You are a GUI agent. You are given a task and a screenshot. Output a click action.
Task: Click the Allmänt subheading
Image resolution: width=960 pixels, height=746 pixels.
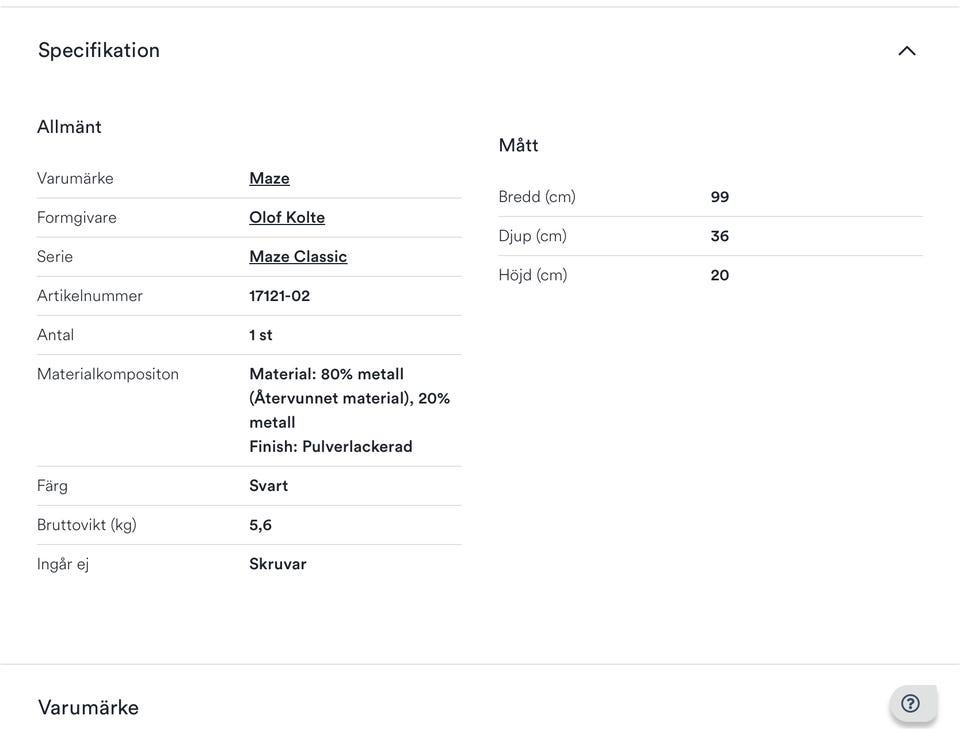pyautogui.click(x=69, y=127)
